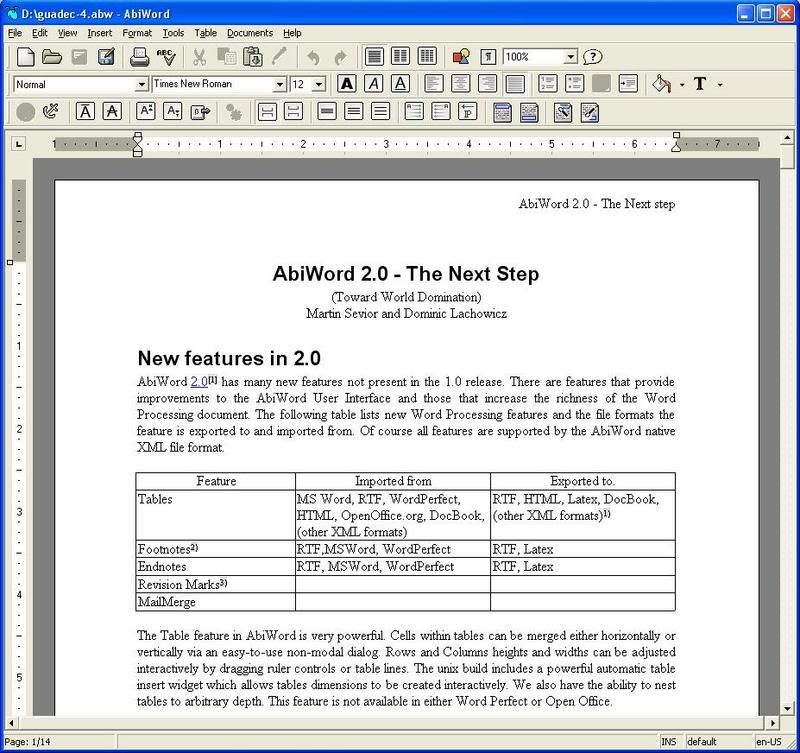Toggle overline text formatting
800x753 pixels.
tap(85, 111)
